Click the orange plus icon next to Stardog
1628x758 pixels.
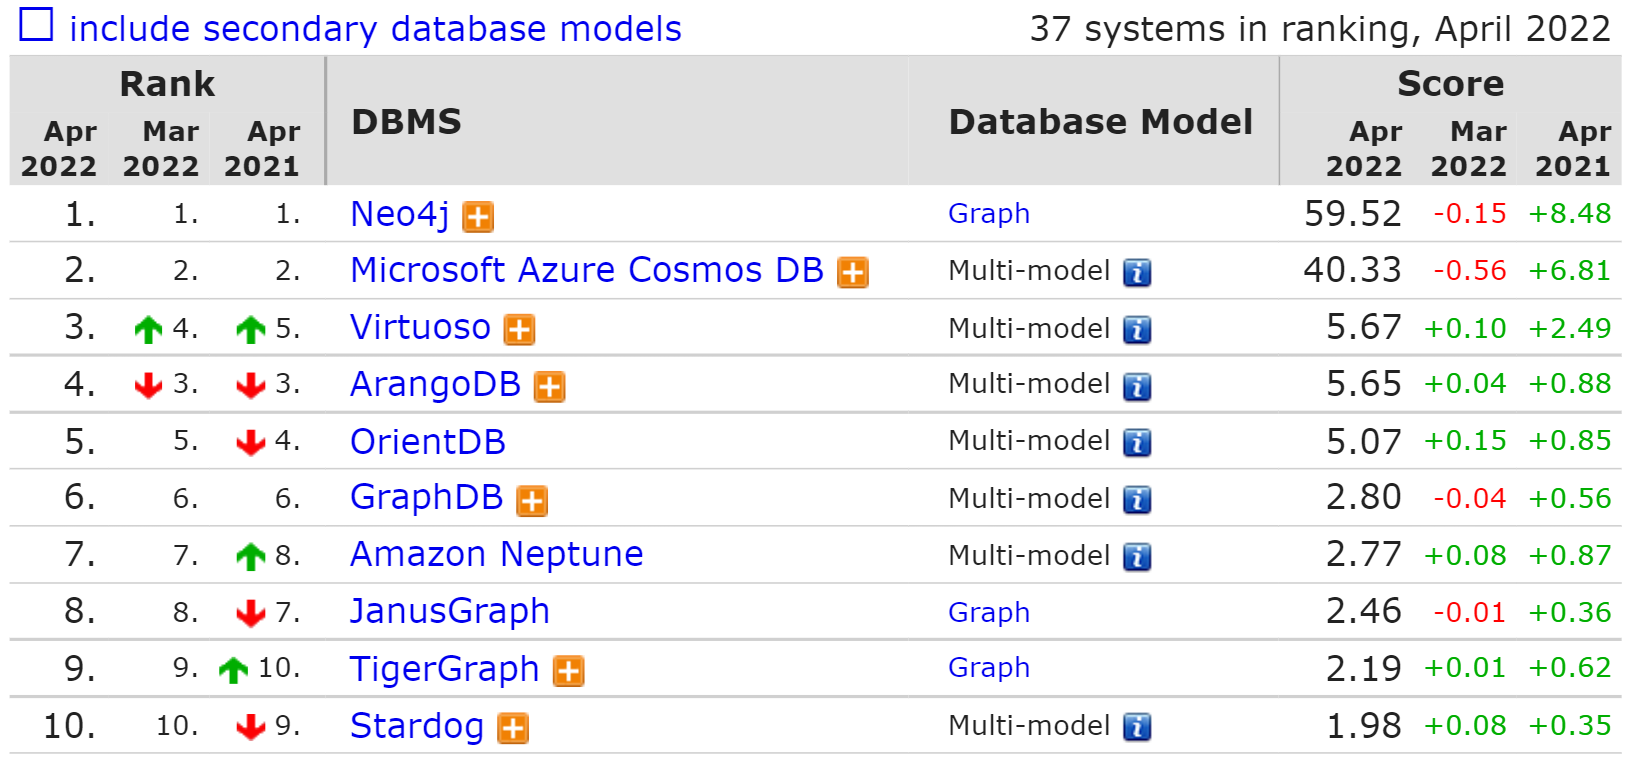point(513,729)
